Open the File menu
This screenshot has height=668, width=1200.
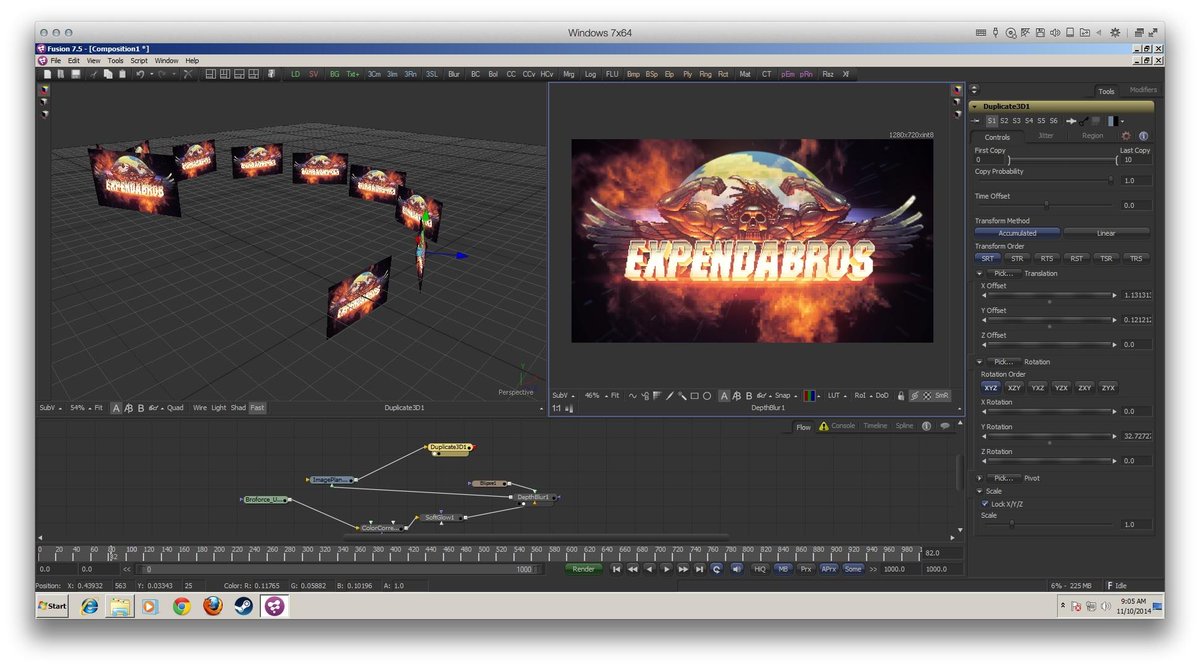pyautogui.click(x=56, y=61)
